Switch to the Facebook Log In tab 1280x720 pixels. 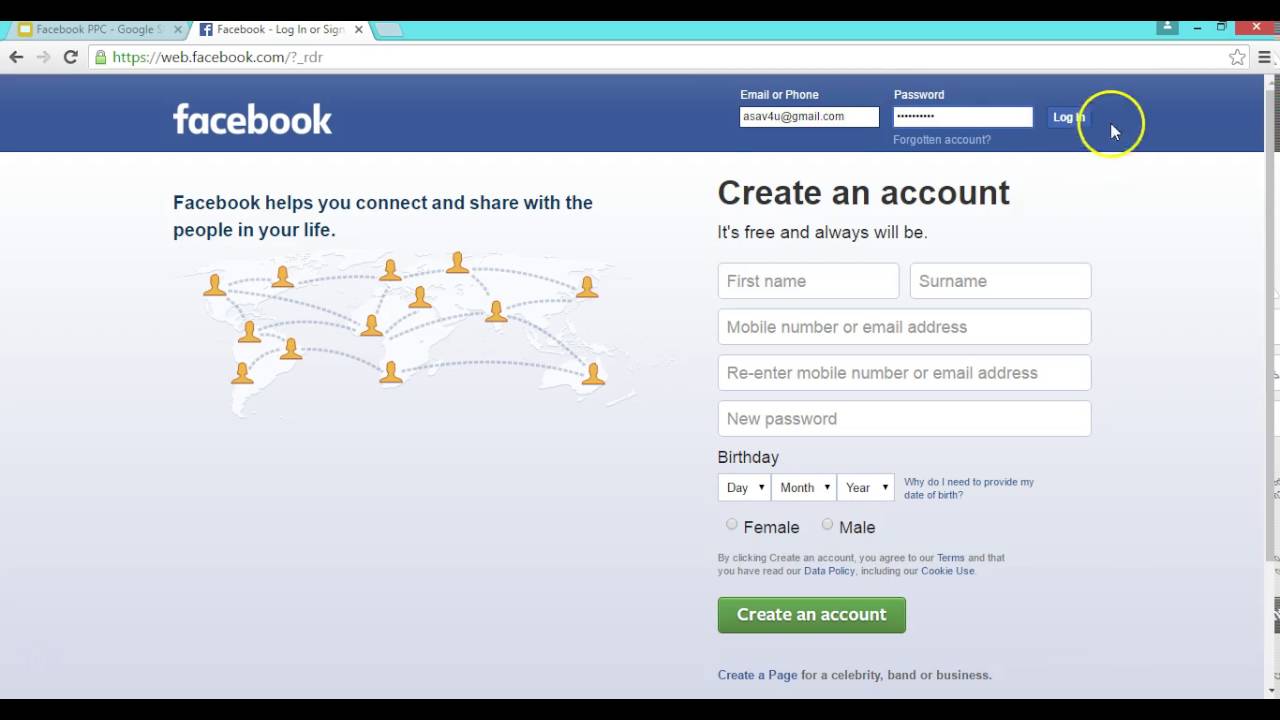(279, 30)
